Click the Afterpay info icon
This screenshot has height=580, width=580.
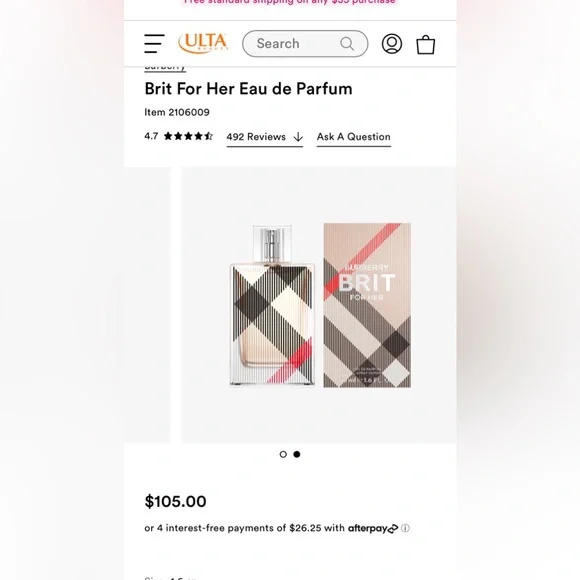pyautogui.click(x=405, y=528)
